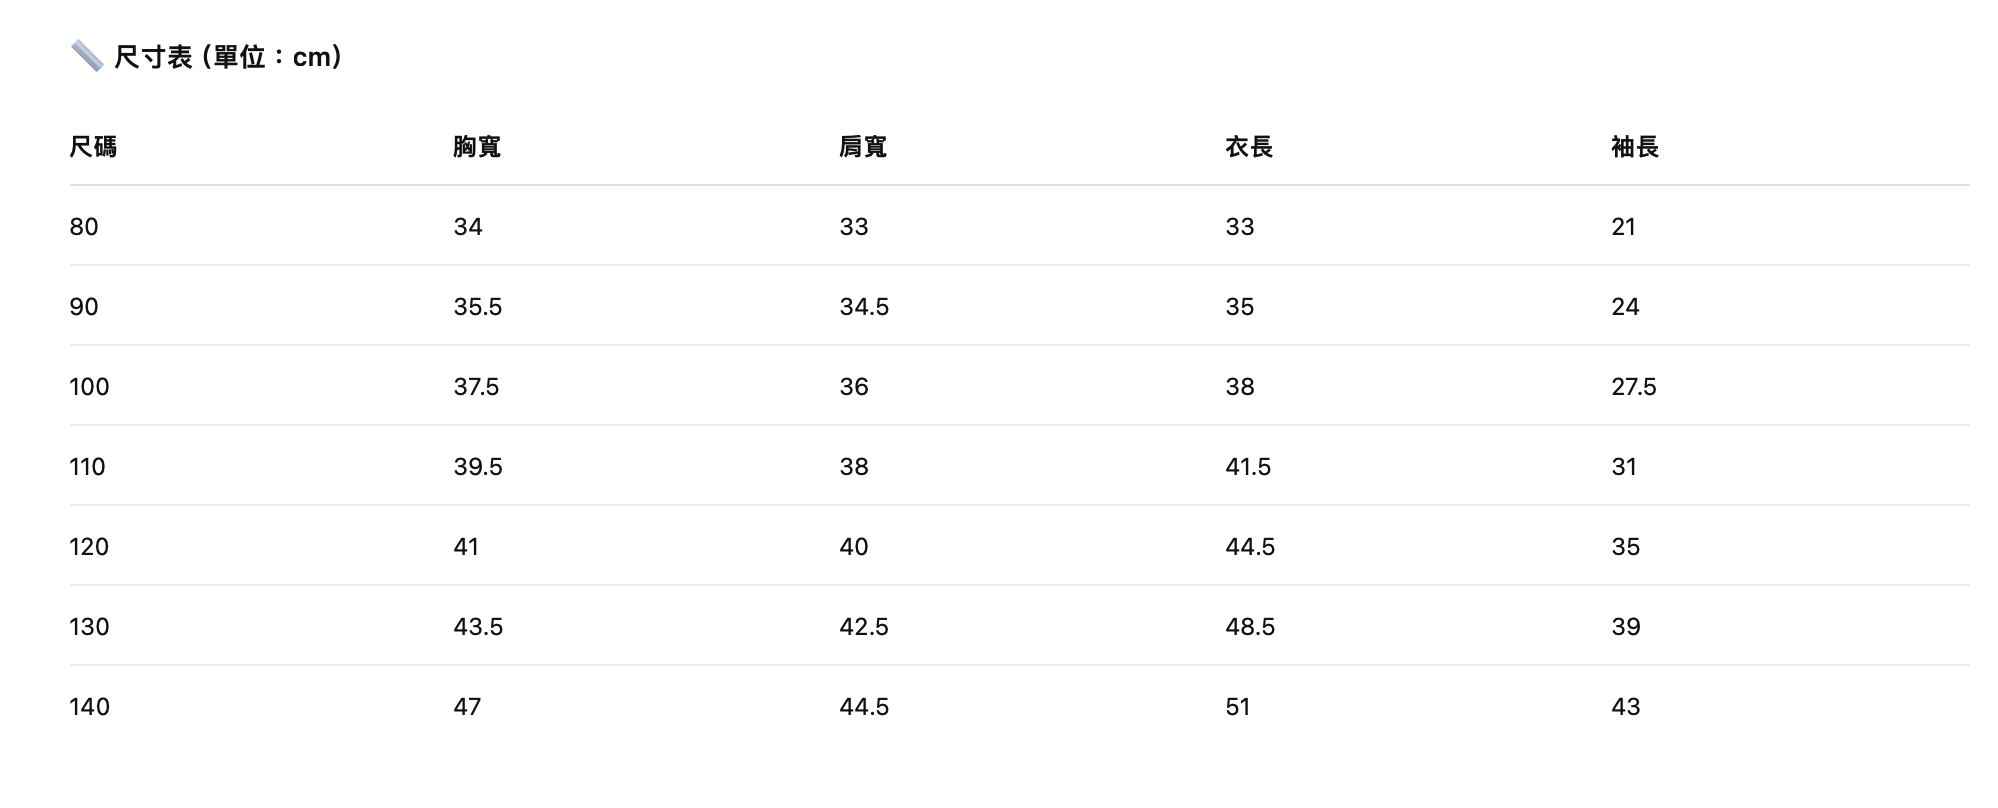Image resolution: width=1998 pixels, height=808 pixels.
Task: Select the 衣長 column header
Action: (x=1249, y=147)
